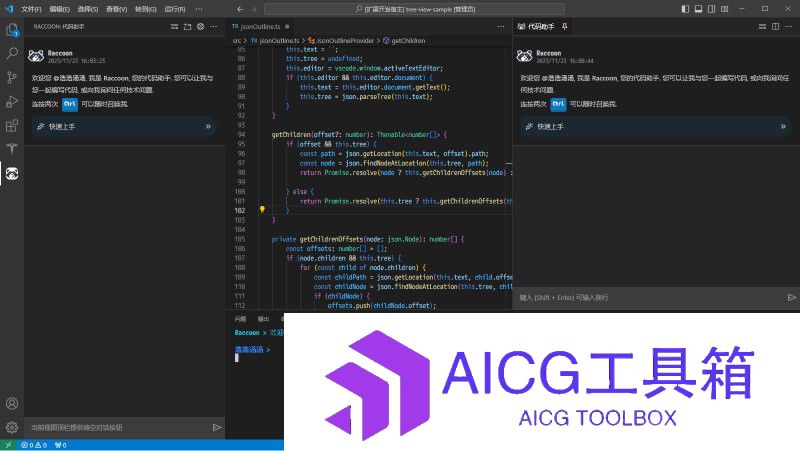Open the Manage gear in activity bar

pos(12,427)
